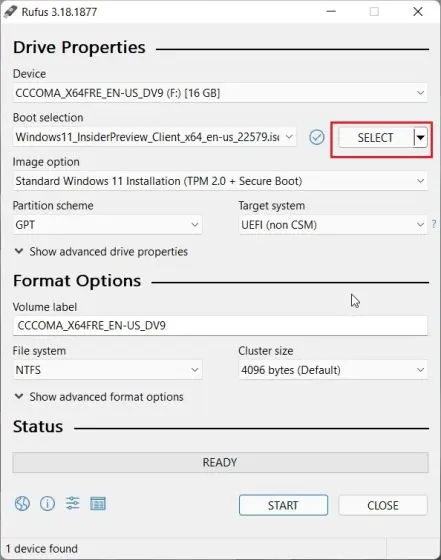The image size is (441, 560).
Task: Click the Rufus 3.18.1877 title text
Action: (x=59, y=12)
